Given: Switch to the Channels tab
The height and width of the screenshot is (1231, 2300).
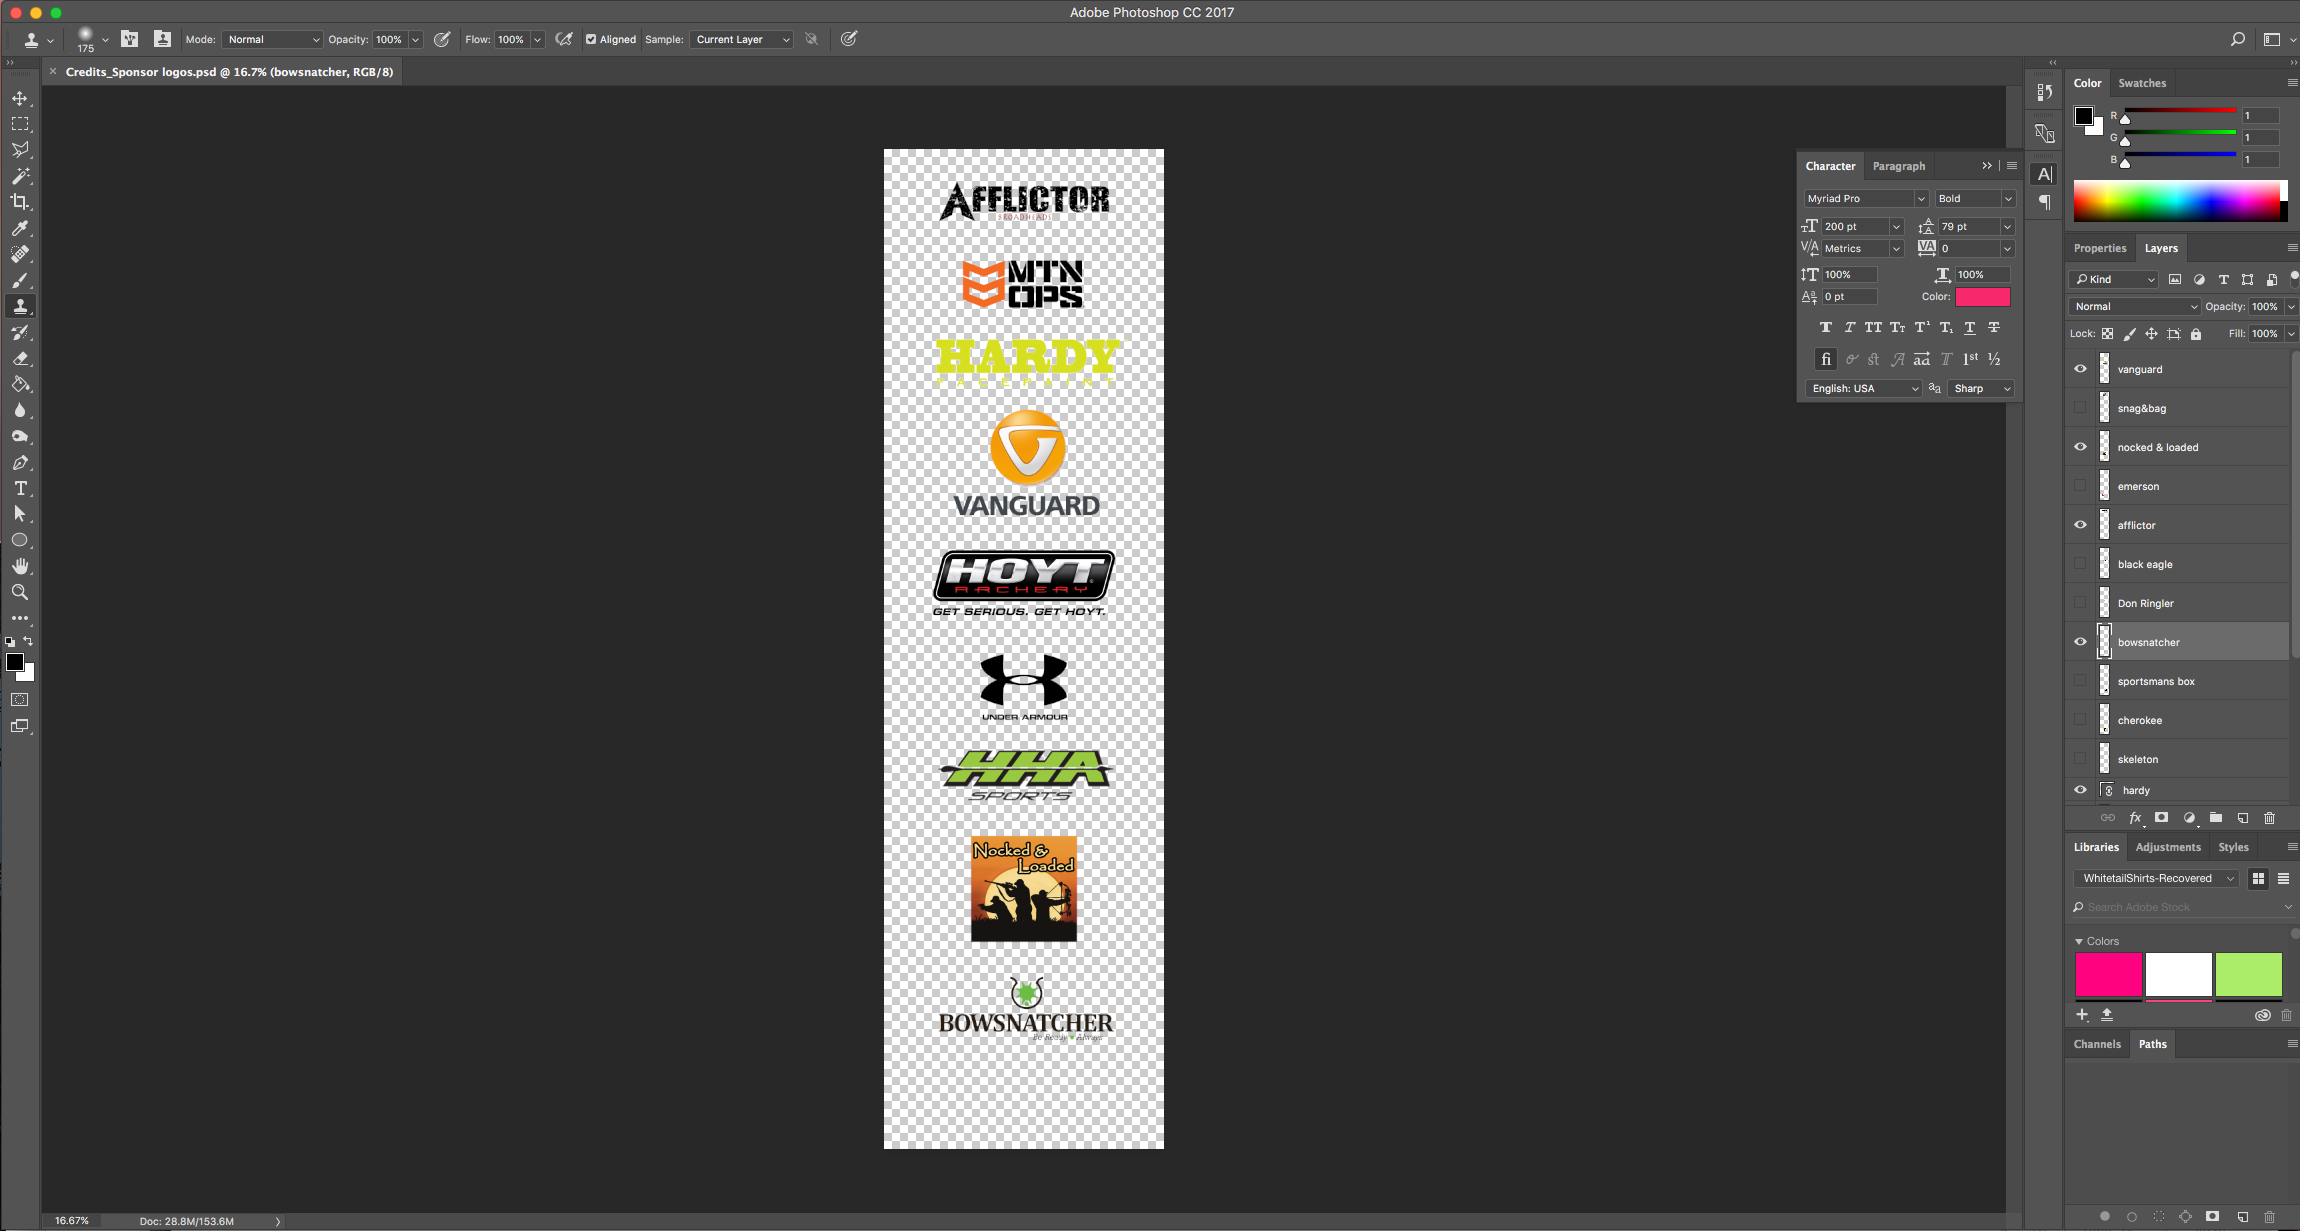Looking at the screenshot, I should pos(2097,1045).
